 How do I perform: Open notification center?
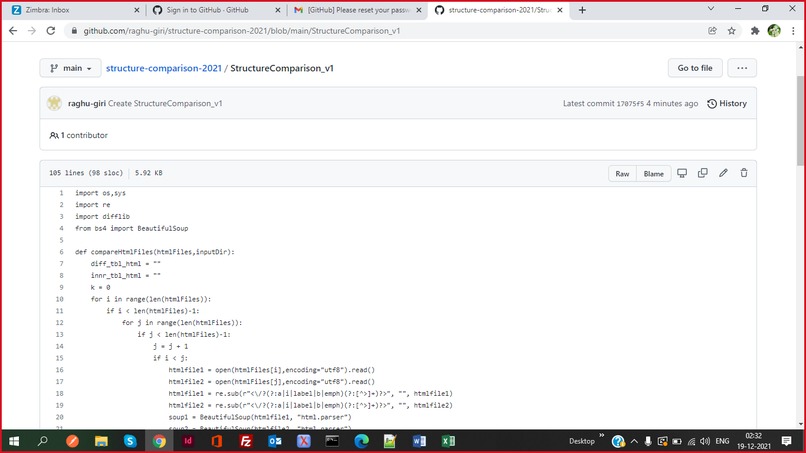point(786,441)
